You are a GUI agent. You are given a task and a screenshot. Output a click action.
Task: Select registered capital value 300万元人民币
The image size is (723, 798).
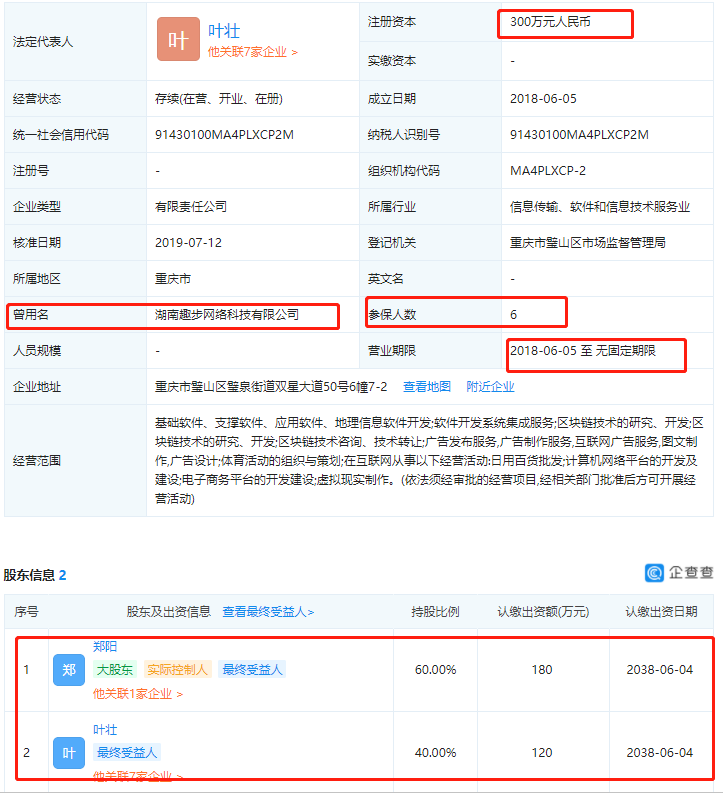[550, 22]
